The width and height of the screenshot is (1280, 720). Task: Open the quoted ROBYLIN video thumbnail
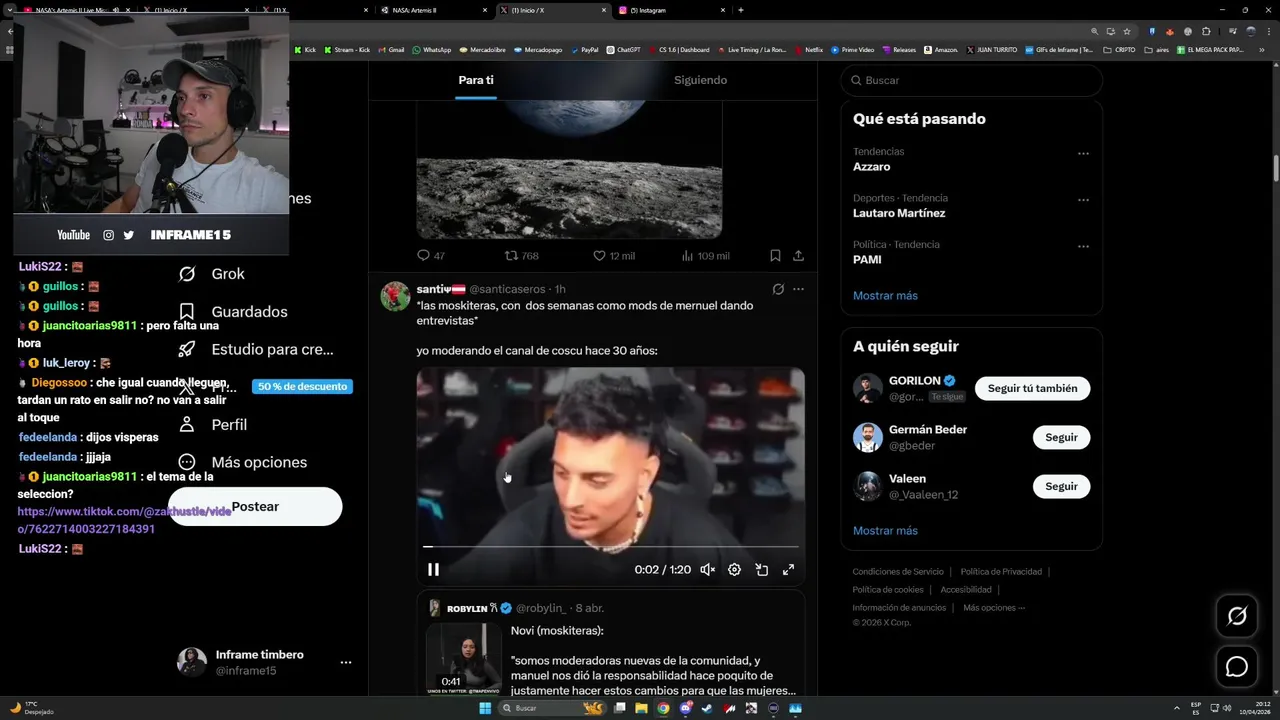click(x=464, y=659)
